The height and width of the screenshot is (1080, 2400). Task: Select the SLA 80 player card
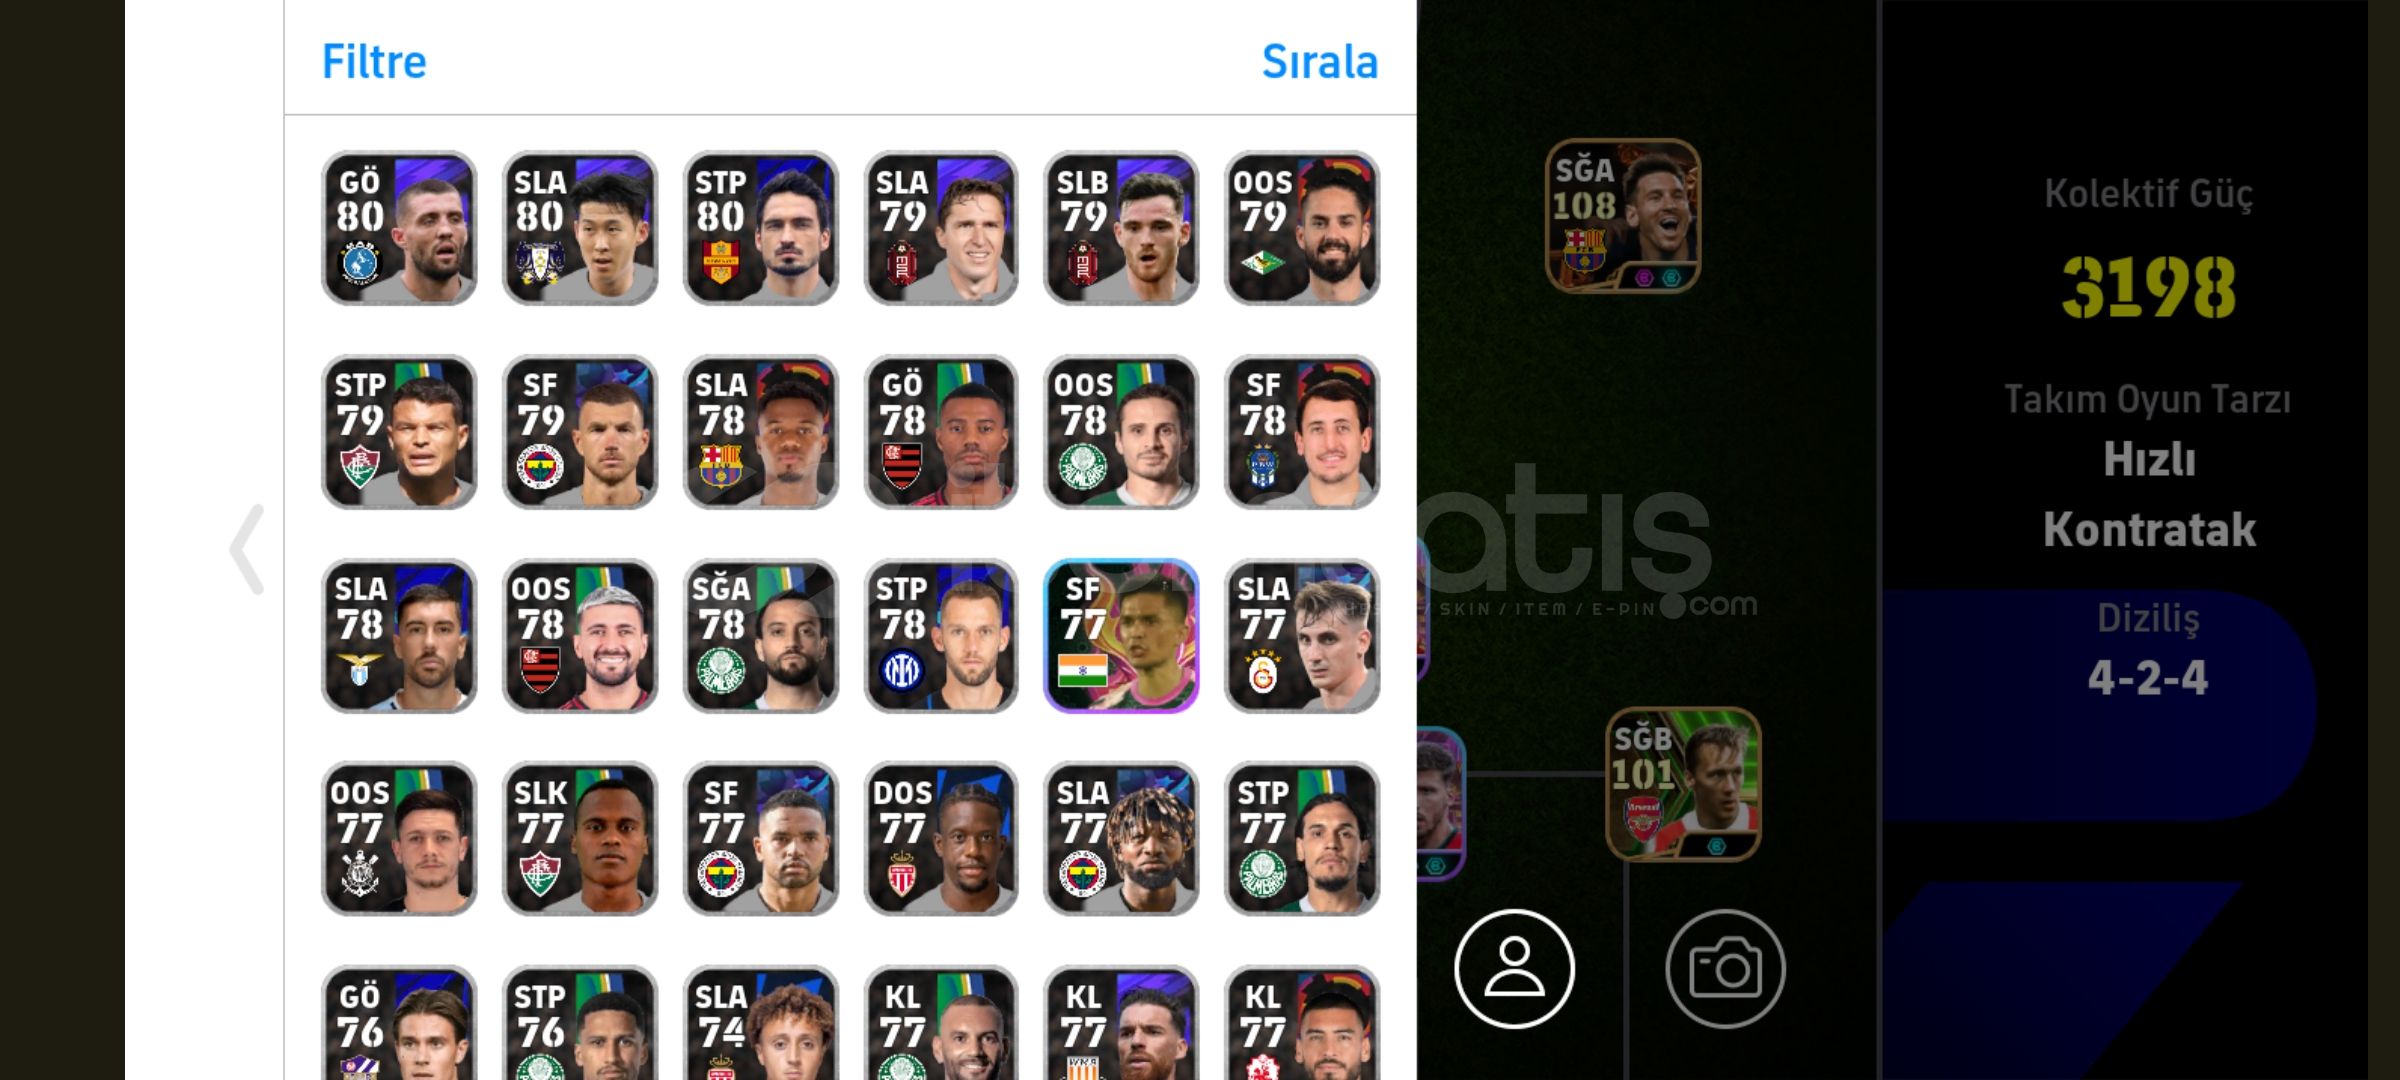580,228
